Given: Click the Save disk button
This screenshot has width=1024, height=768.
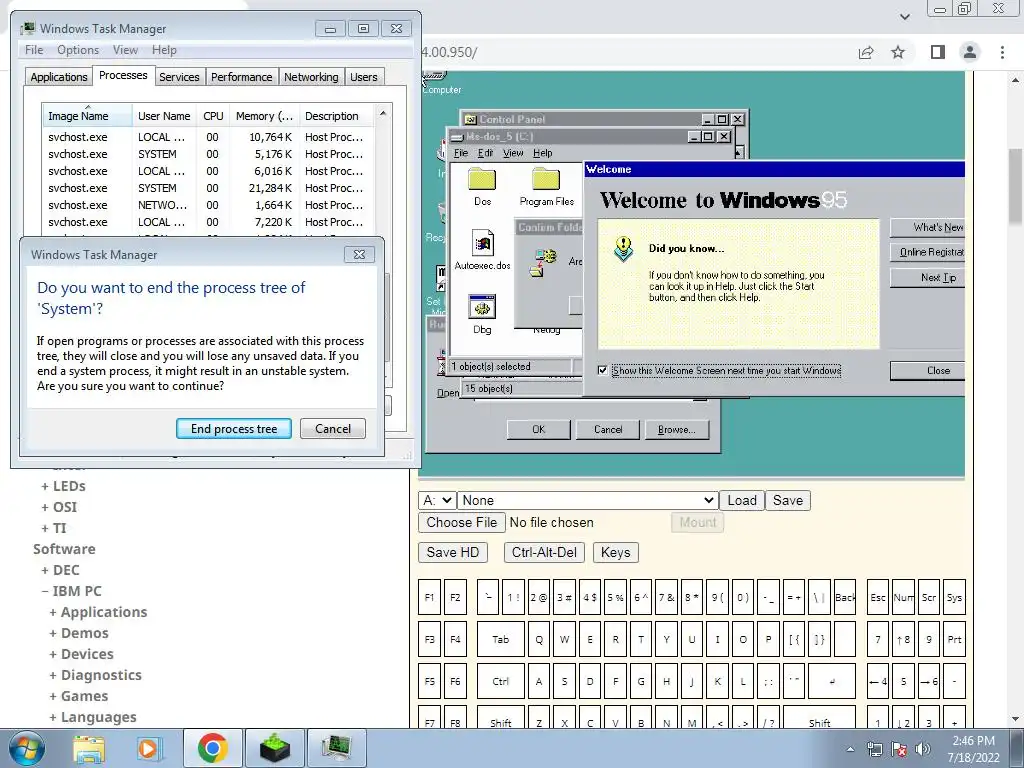Looking at the screenshot, I should [x=788, y=500].
